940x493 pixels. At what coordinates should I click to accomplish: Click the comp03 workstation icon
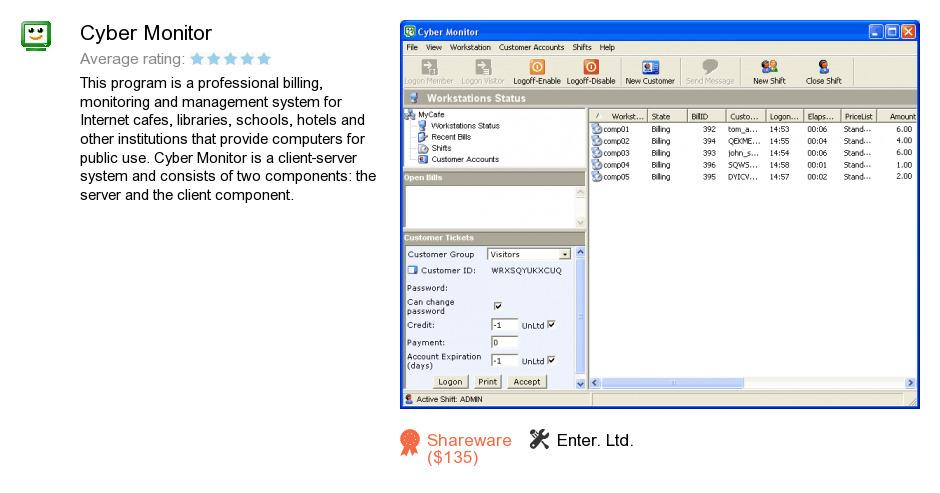click(596, 153)
